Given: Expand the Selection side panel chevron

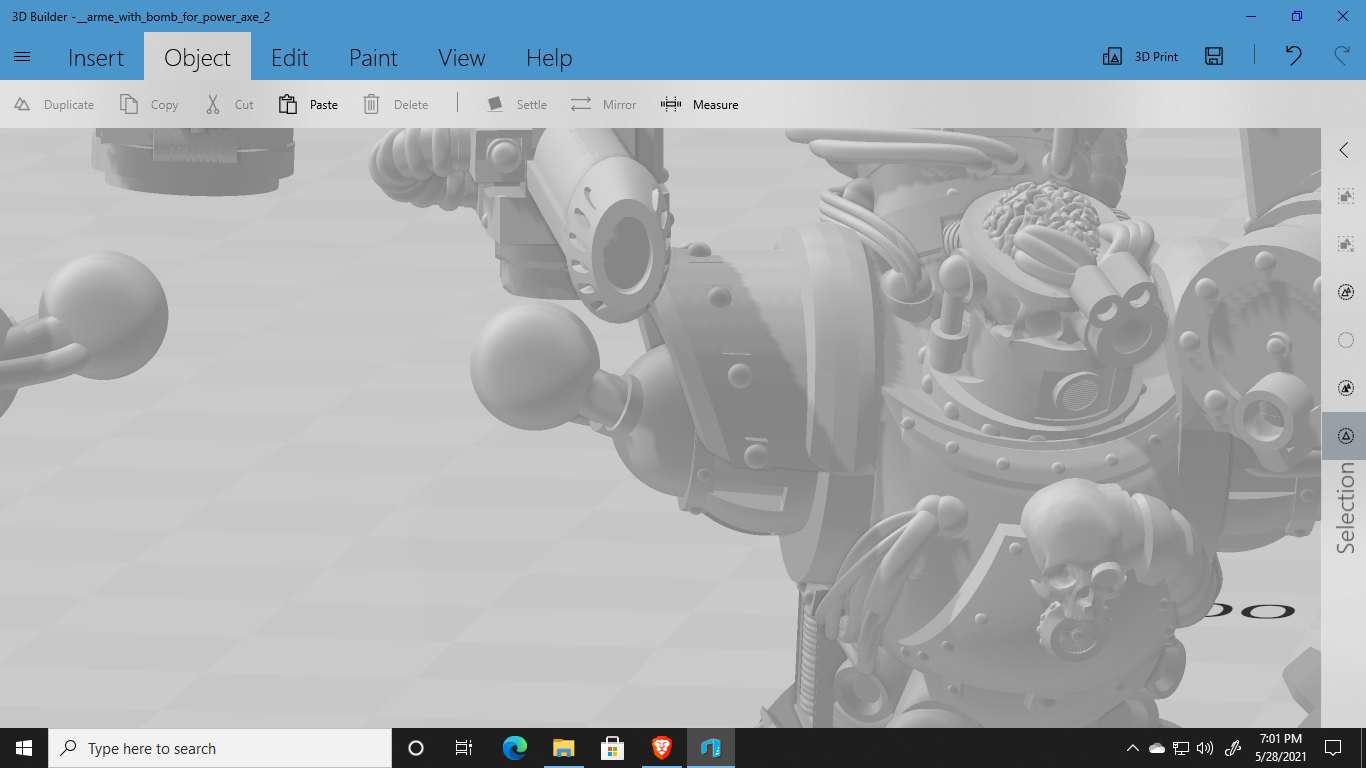Looking at the screenshot, I should [1344, 150].
